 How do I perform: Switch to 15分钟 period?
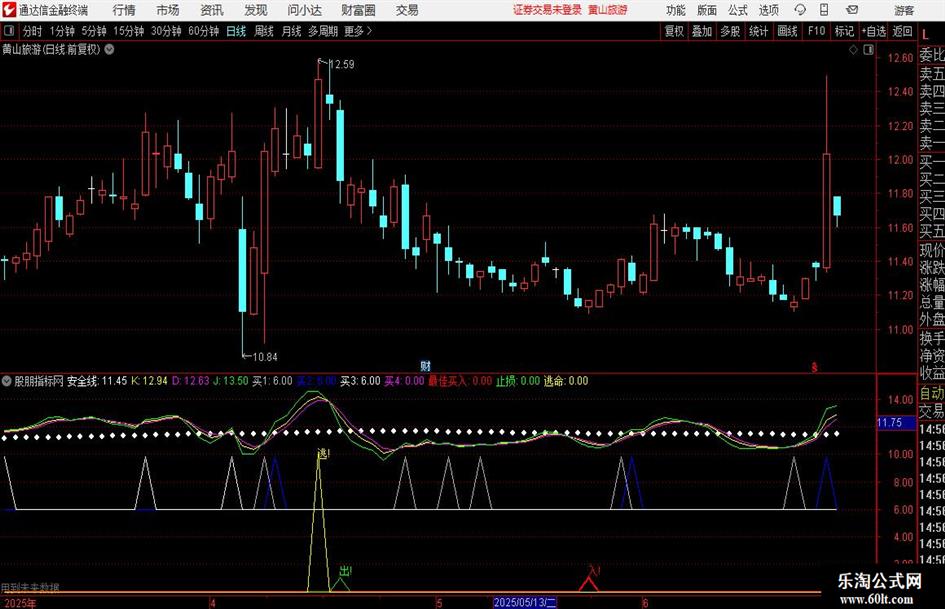[x=128, y=31]
